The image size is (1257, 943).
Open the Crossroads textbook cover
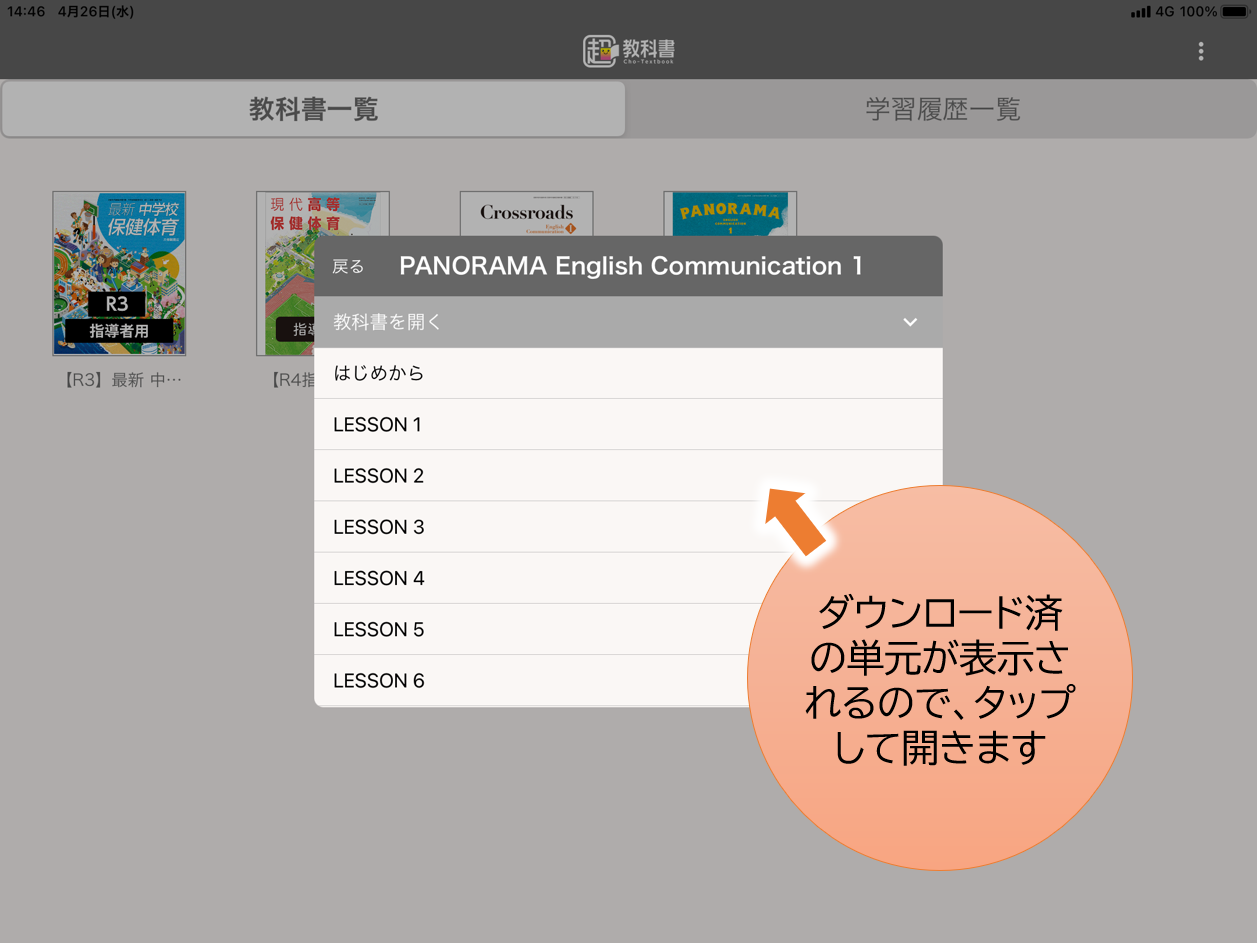(x=526, y=213)
